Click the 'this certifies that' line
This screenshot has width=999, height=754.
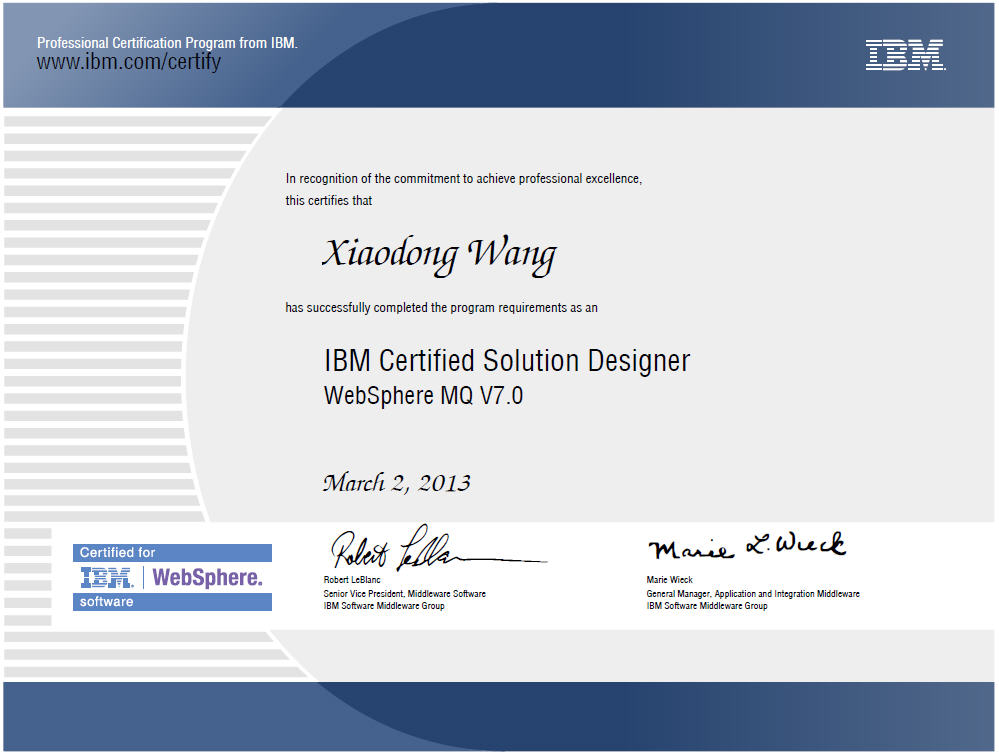pos(329,201)
